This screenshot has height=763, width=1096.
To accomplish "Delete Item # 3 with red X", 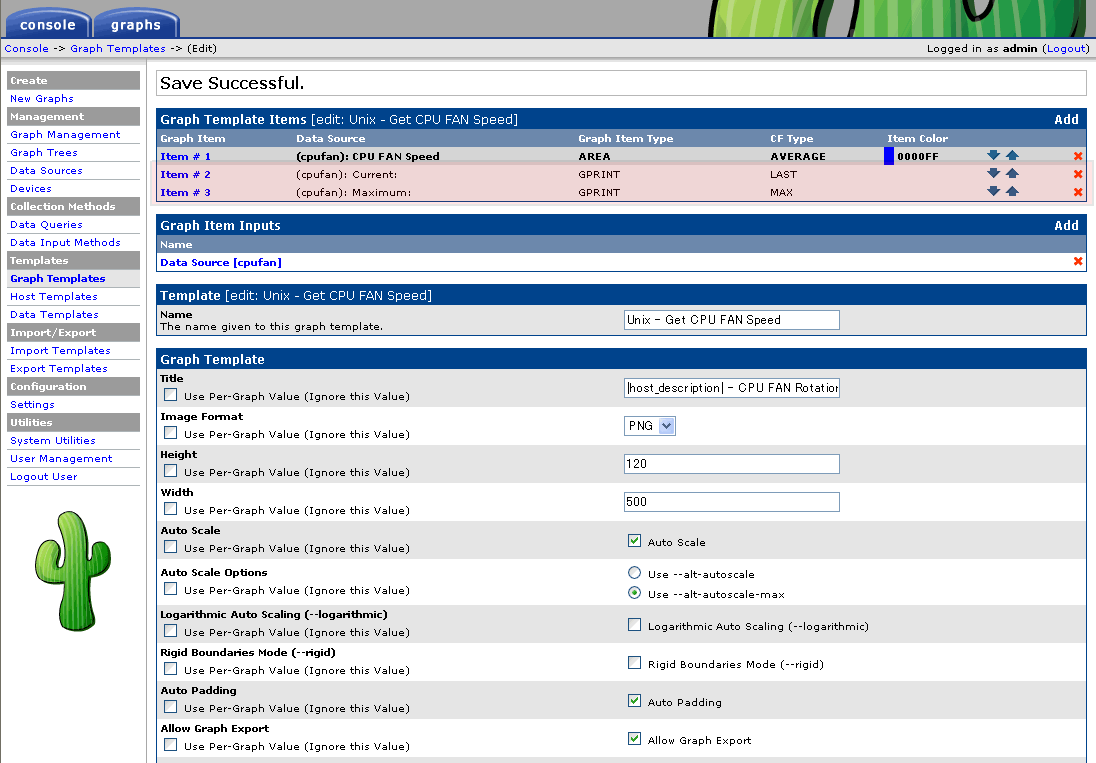I will tap(1078, 192).
